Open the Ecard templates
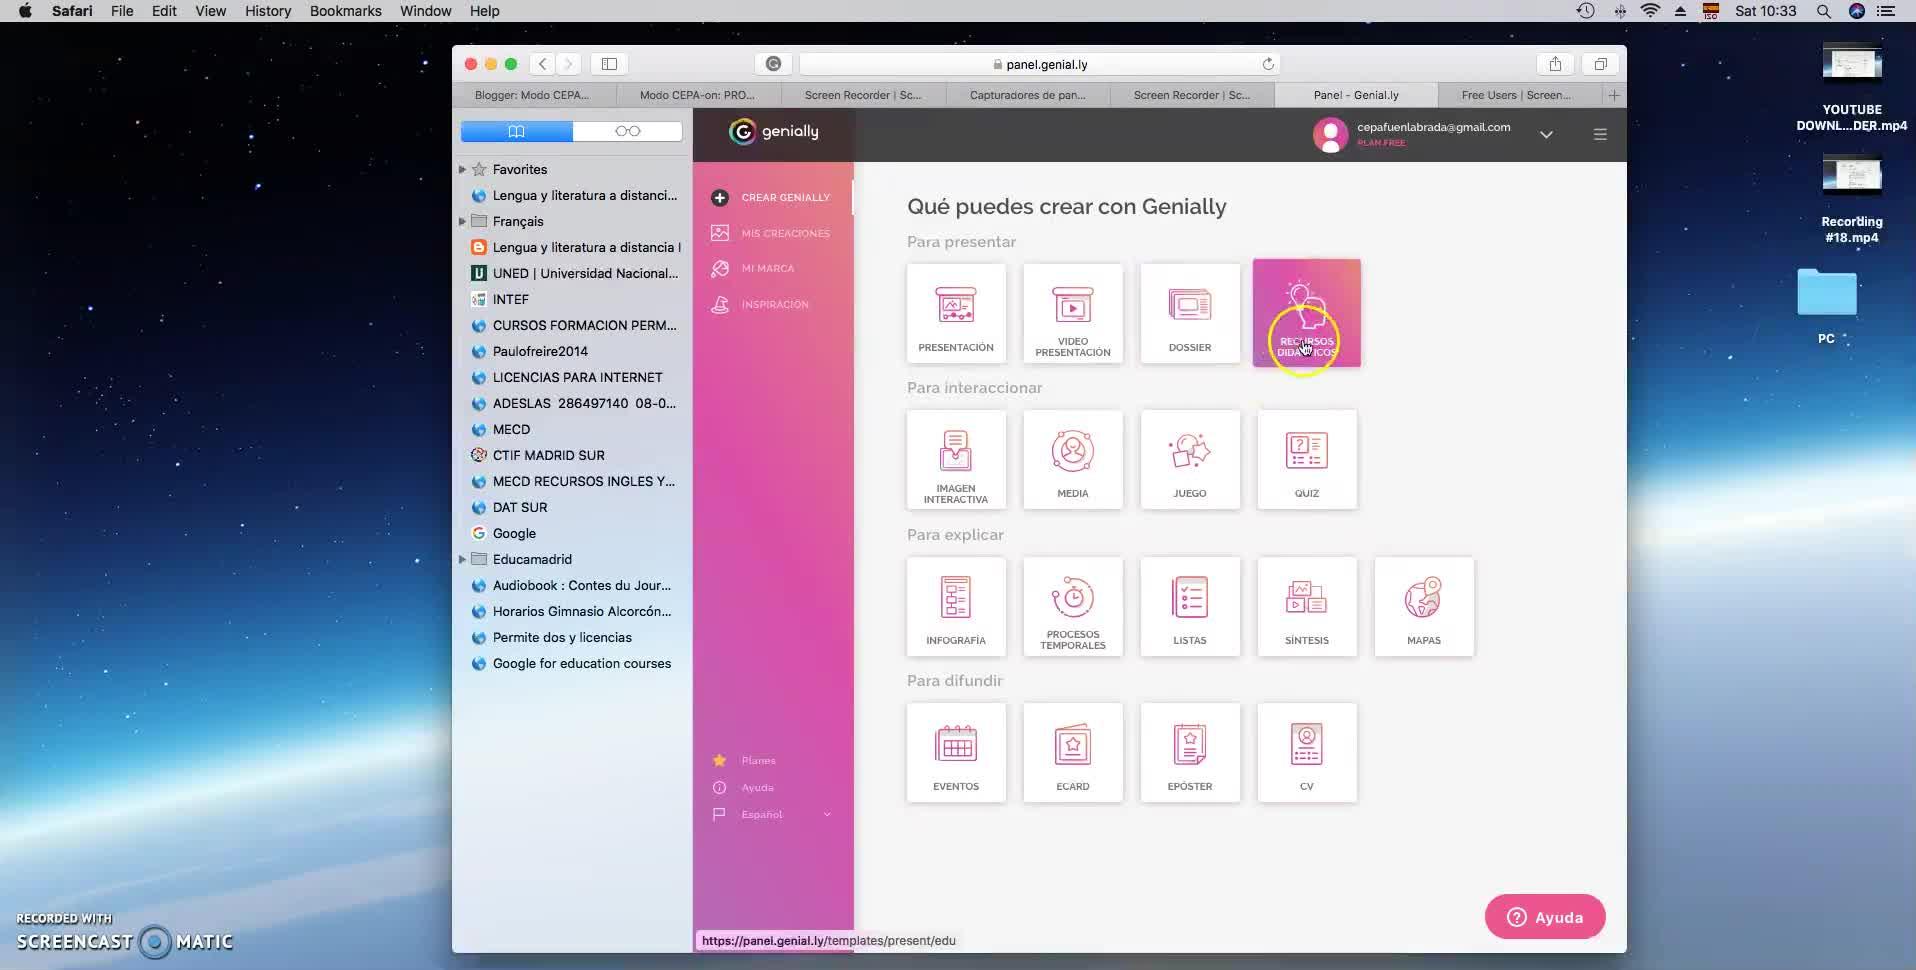Screen dimensions: 1916x970 (x=1073, y=753)
